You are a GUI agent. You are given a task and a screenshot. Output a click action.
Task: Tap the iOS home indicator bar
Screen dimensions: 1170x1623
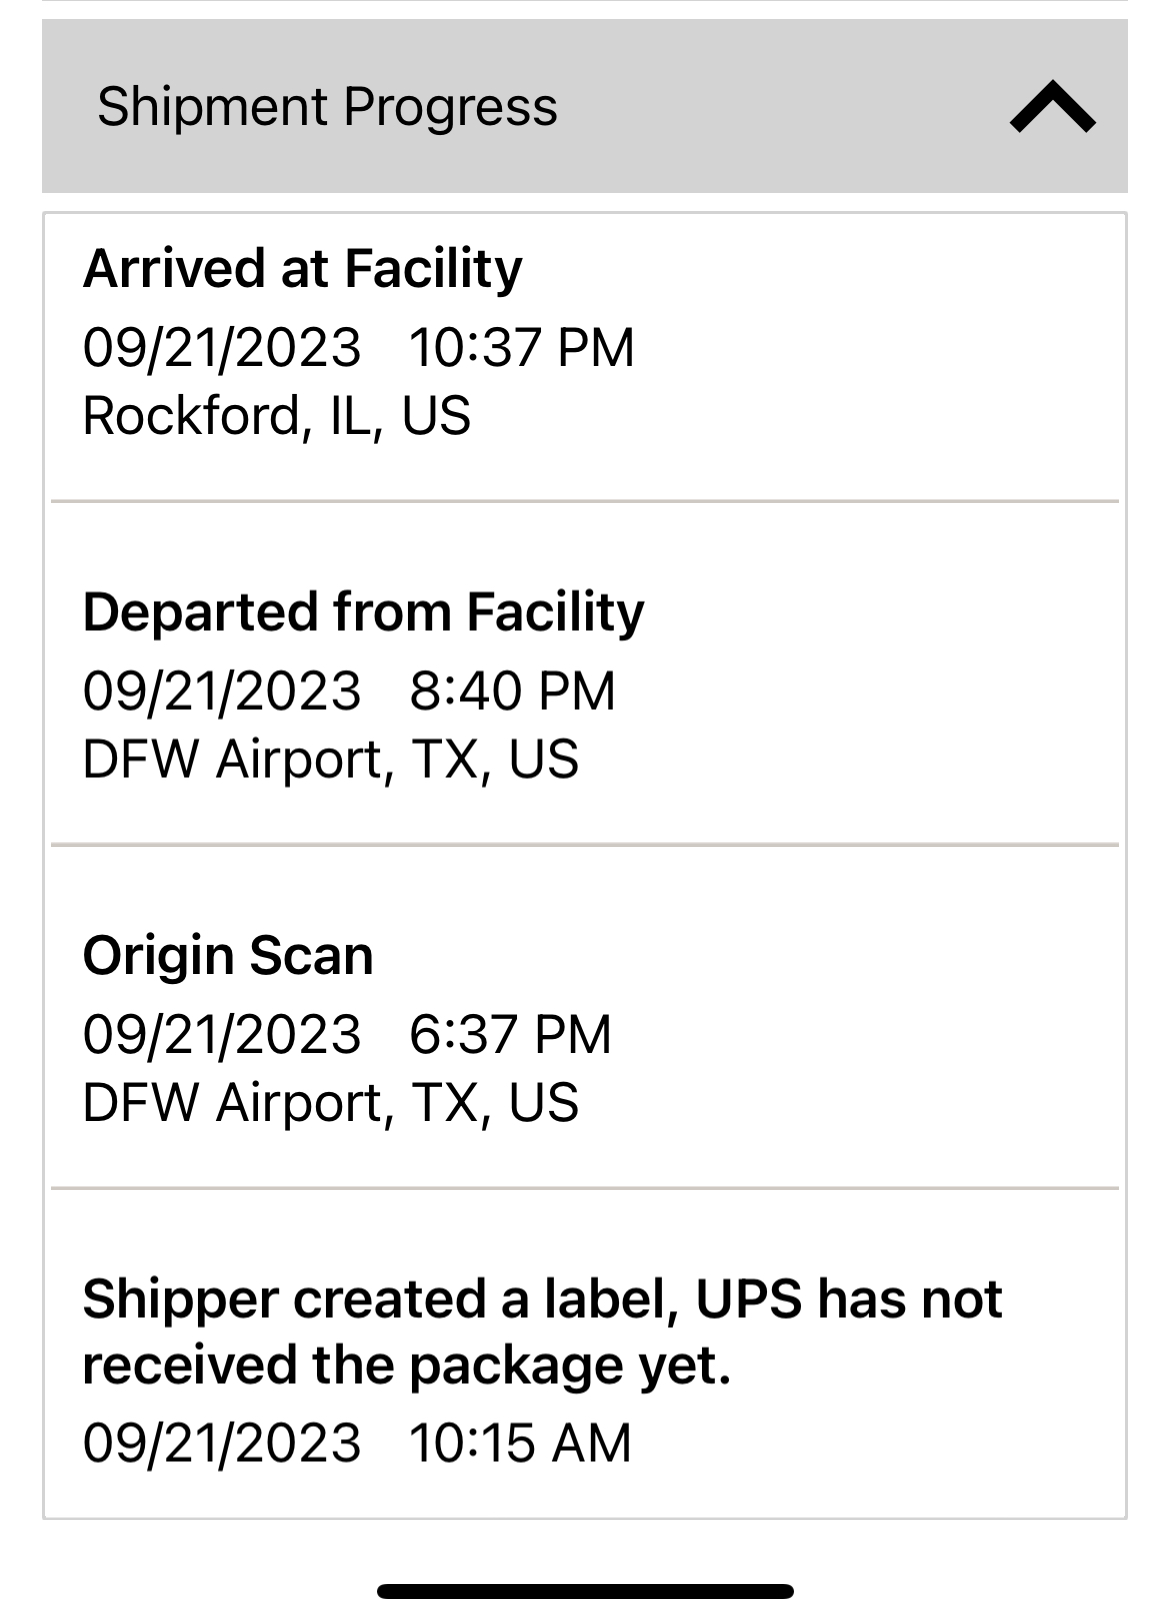coord(585,1591)
